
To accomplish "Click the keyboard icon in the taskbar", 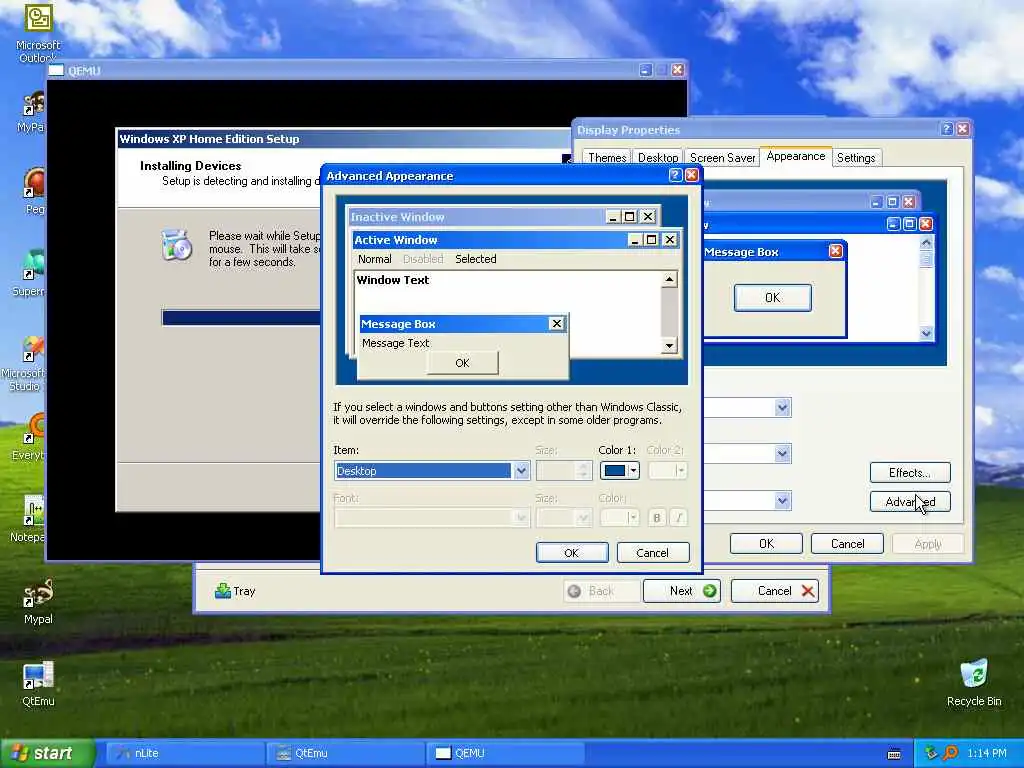I will click(x=894, y=754).
